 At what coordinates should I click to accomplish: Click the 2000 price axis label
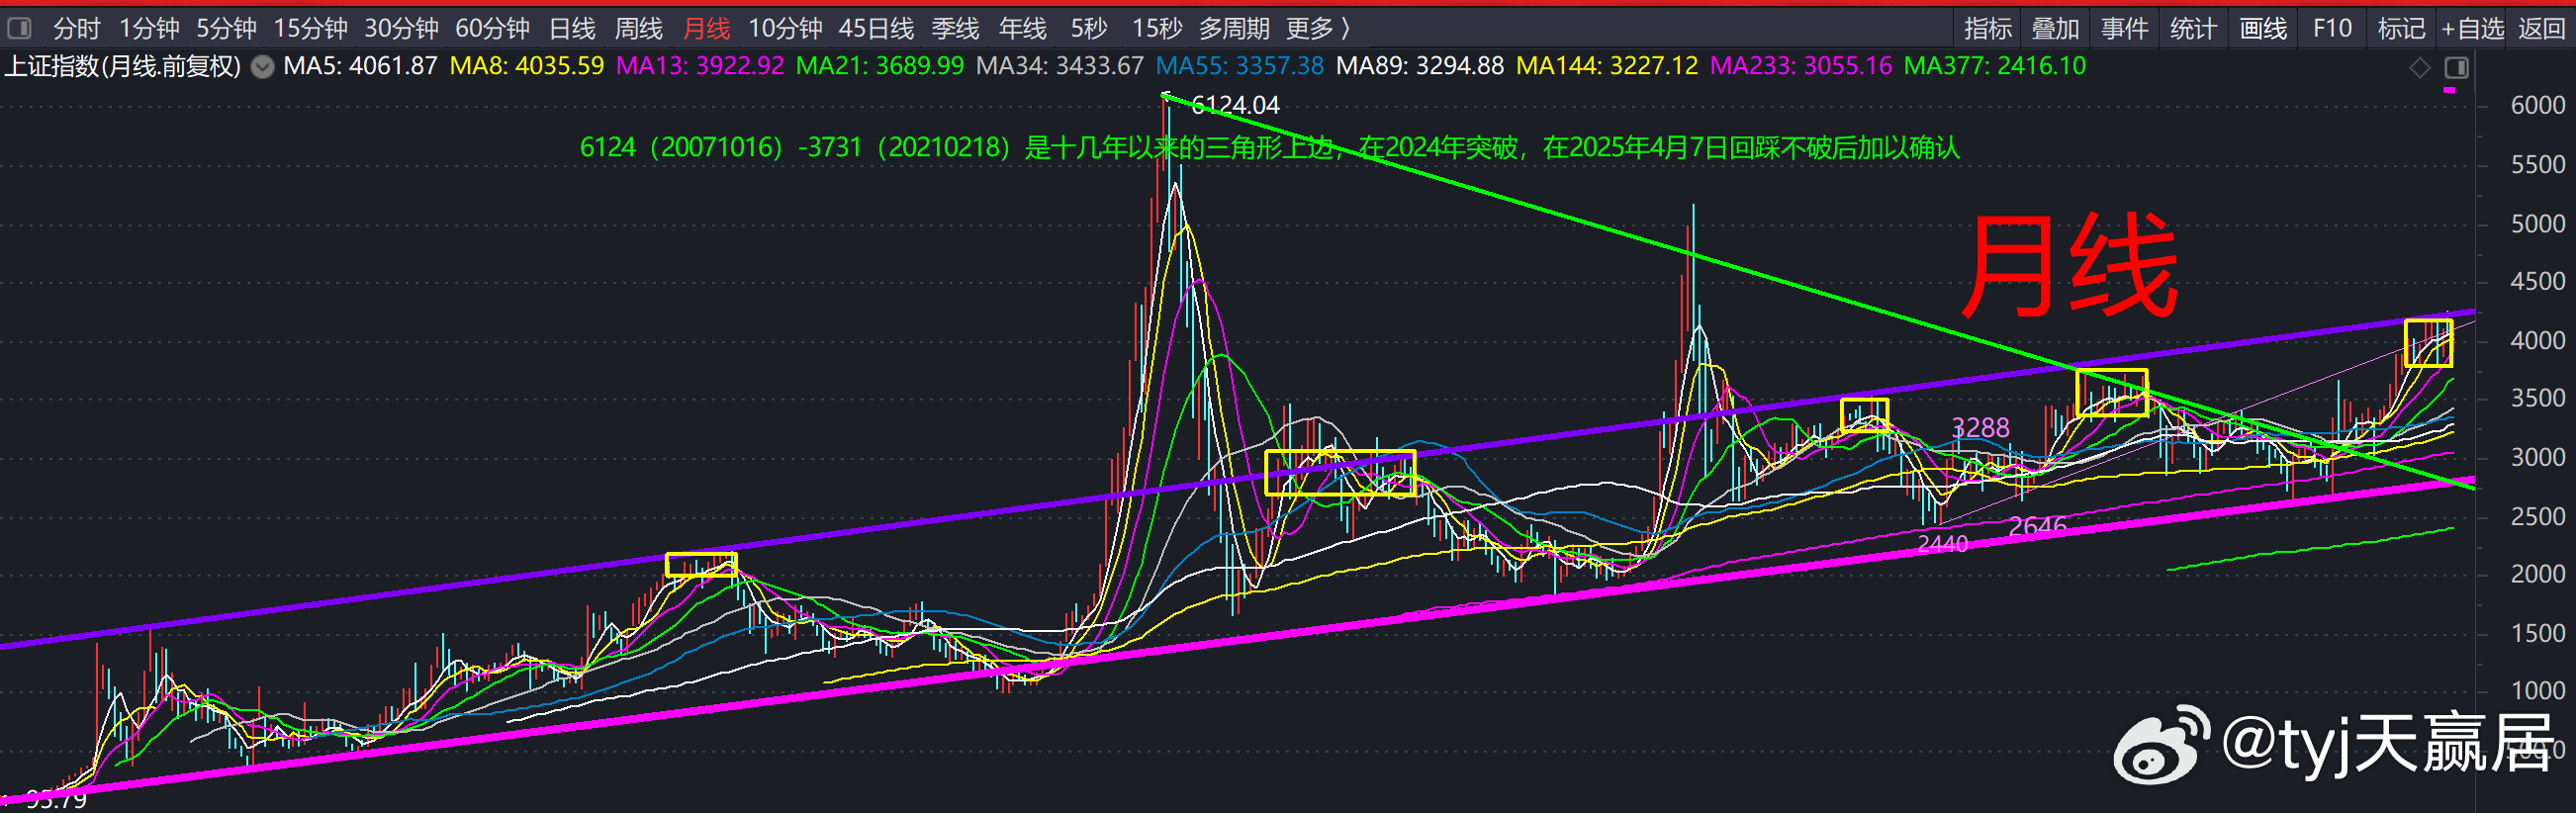2538,575
